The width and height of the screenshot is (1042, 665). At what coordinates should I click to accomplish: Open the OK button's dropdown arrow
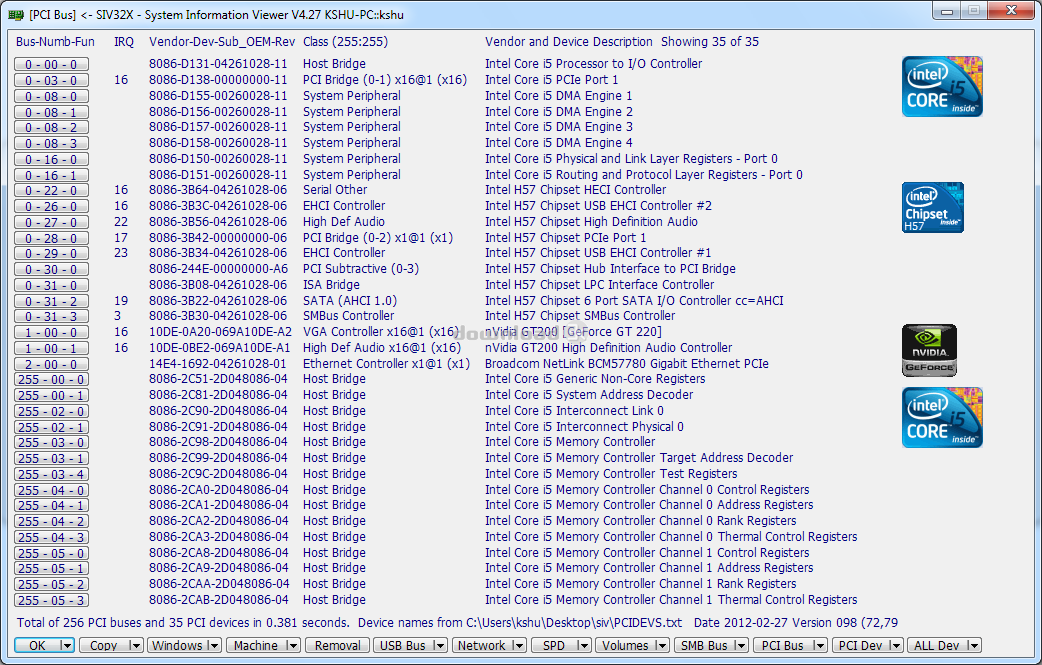click(x=66, y=645)
